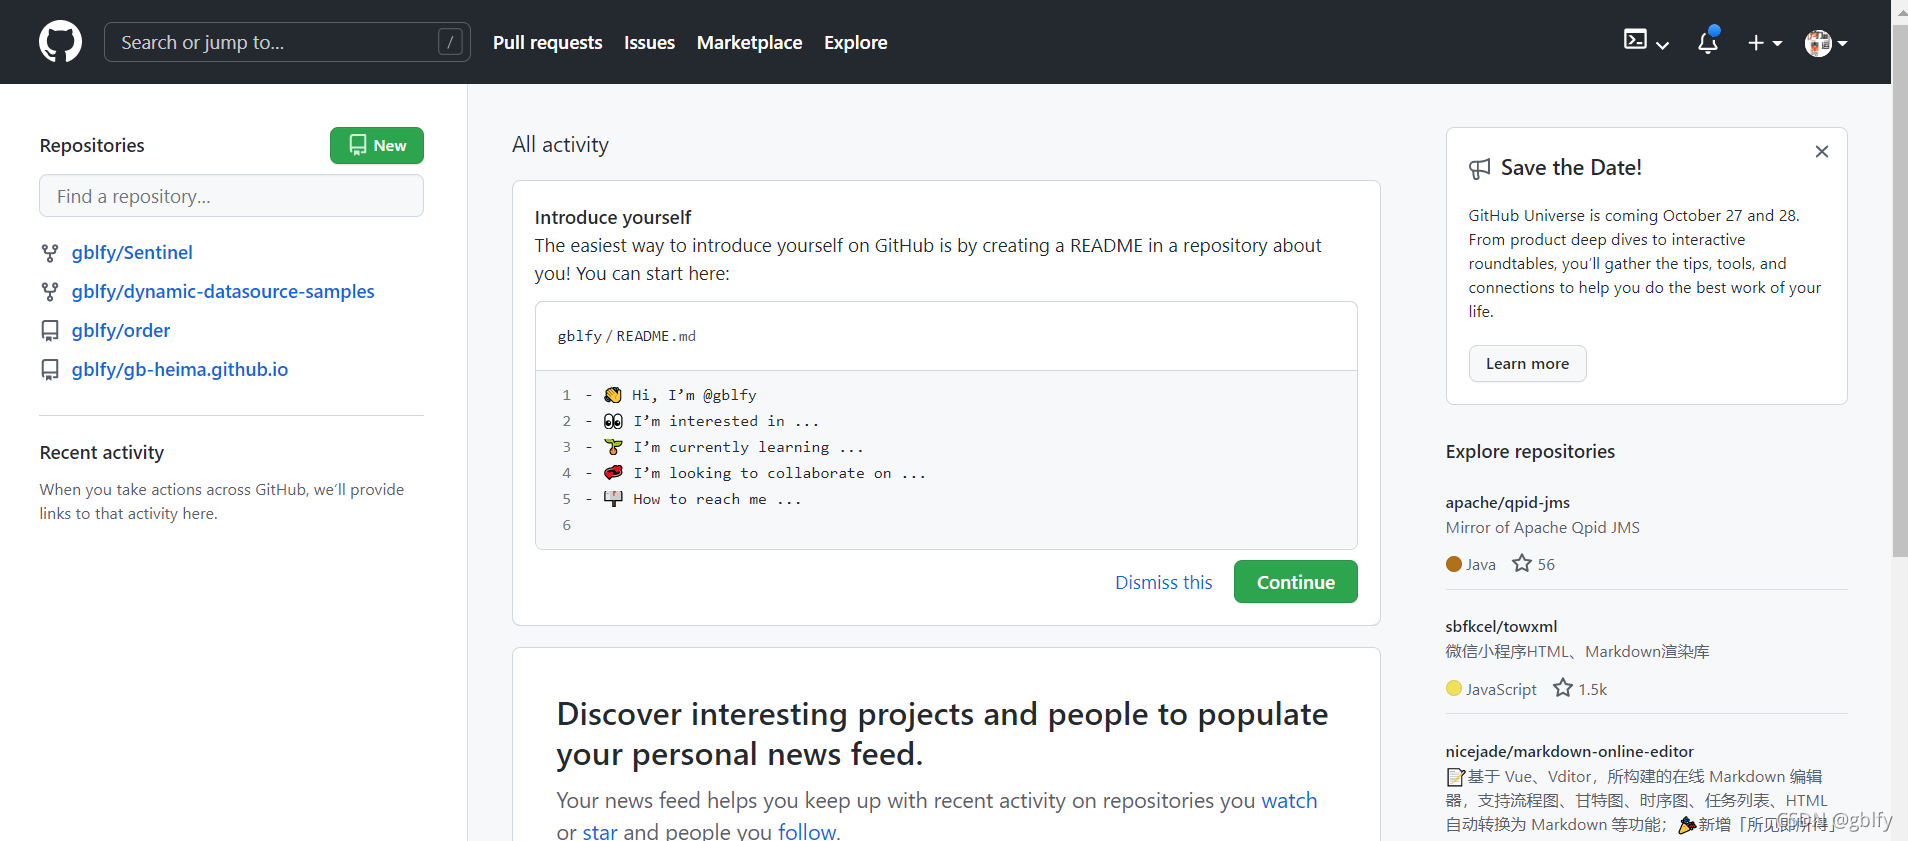Click fork icon beside gblfy/Sentinel
The height and width of the screenshot is (841, 1908).
tap(49, 253)
